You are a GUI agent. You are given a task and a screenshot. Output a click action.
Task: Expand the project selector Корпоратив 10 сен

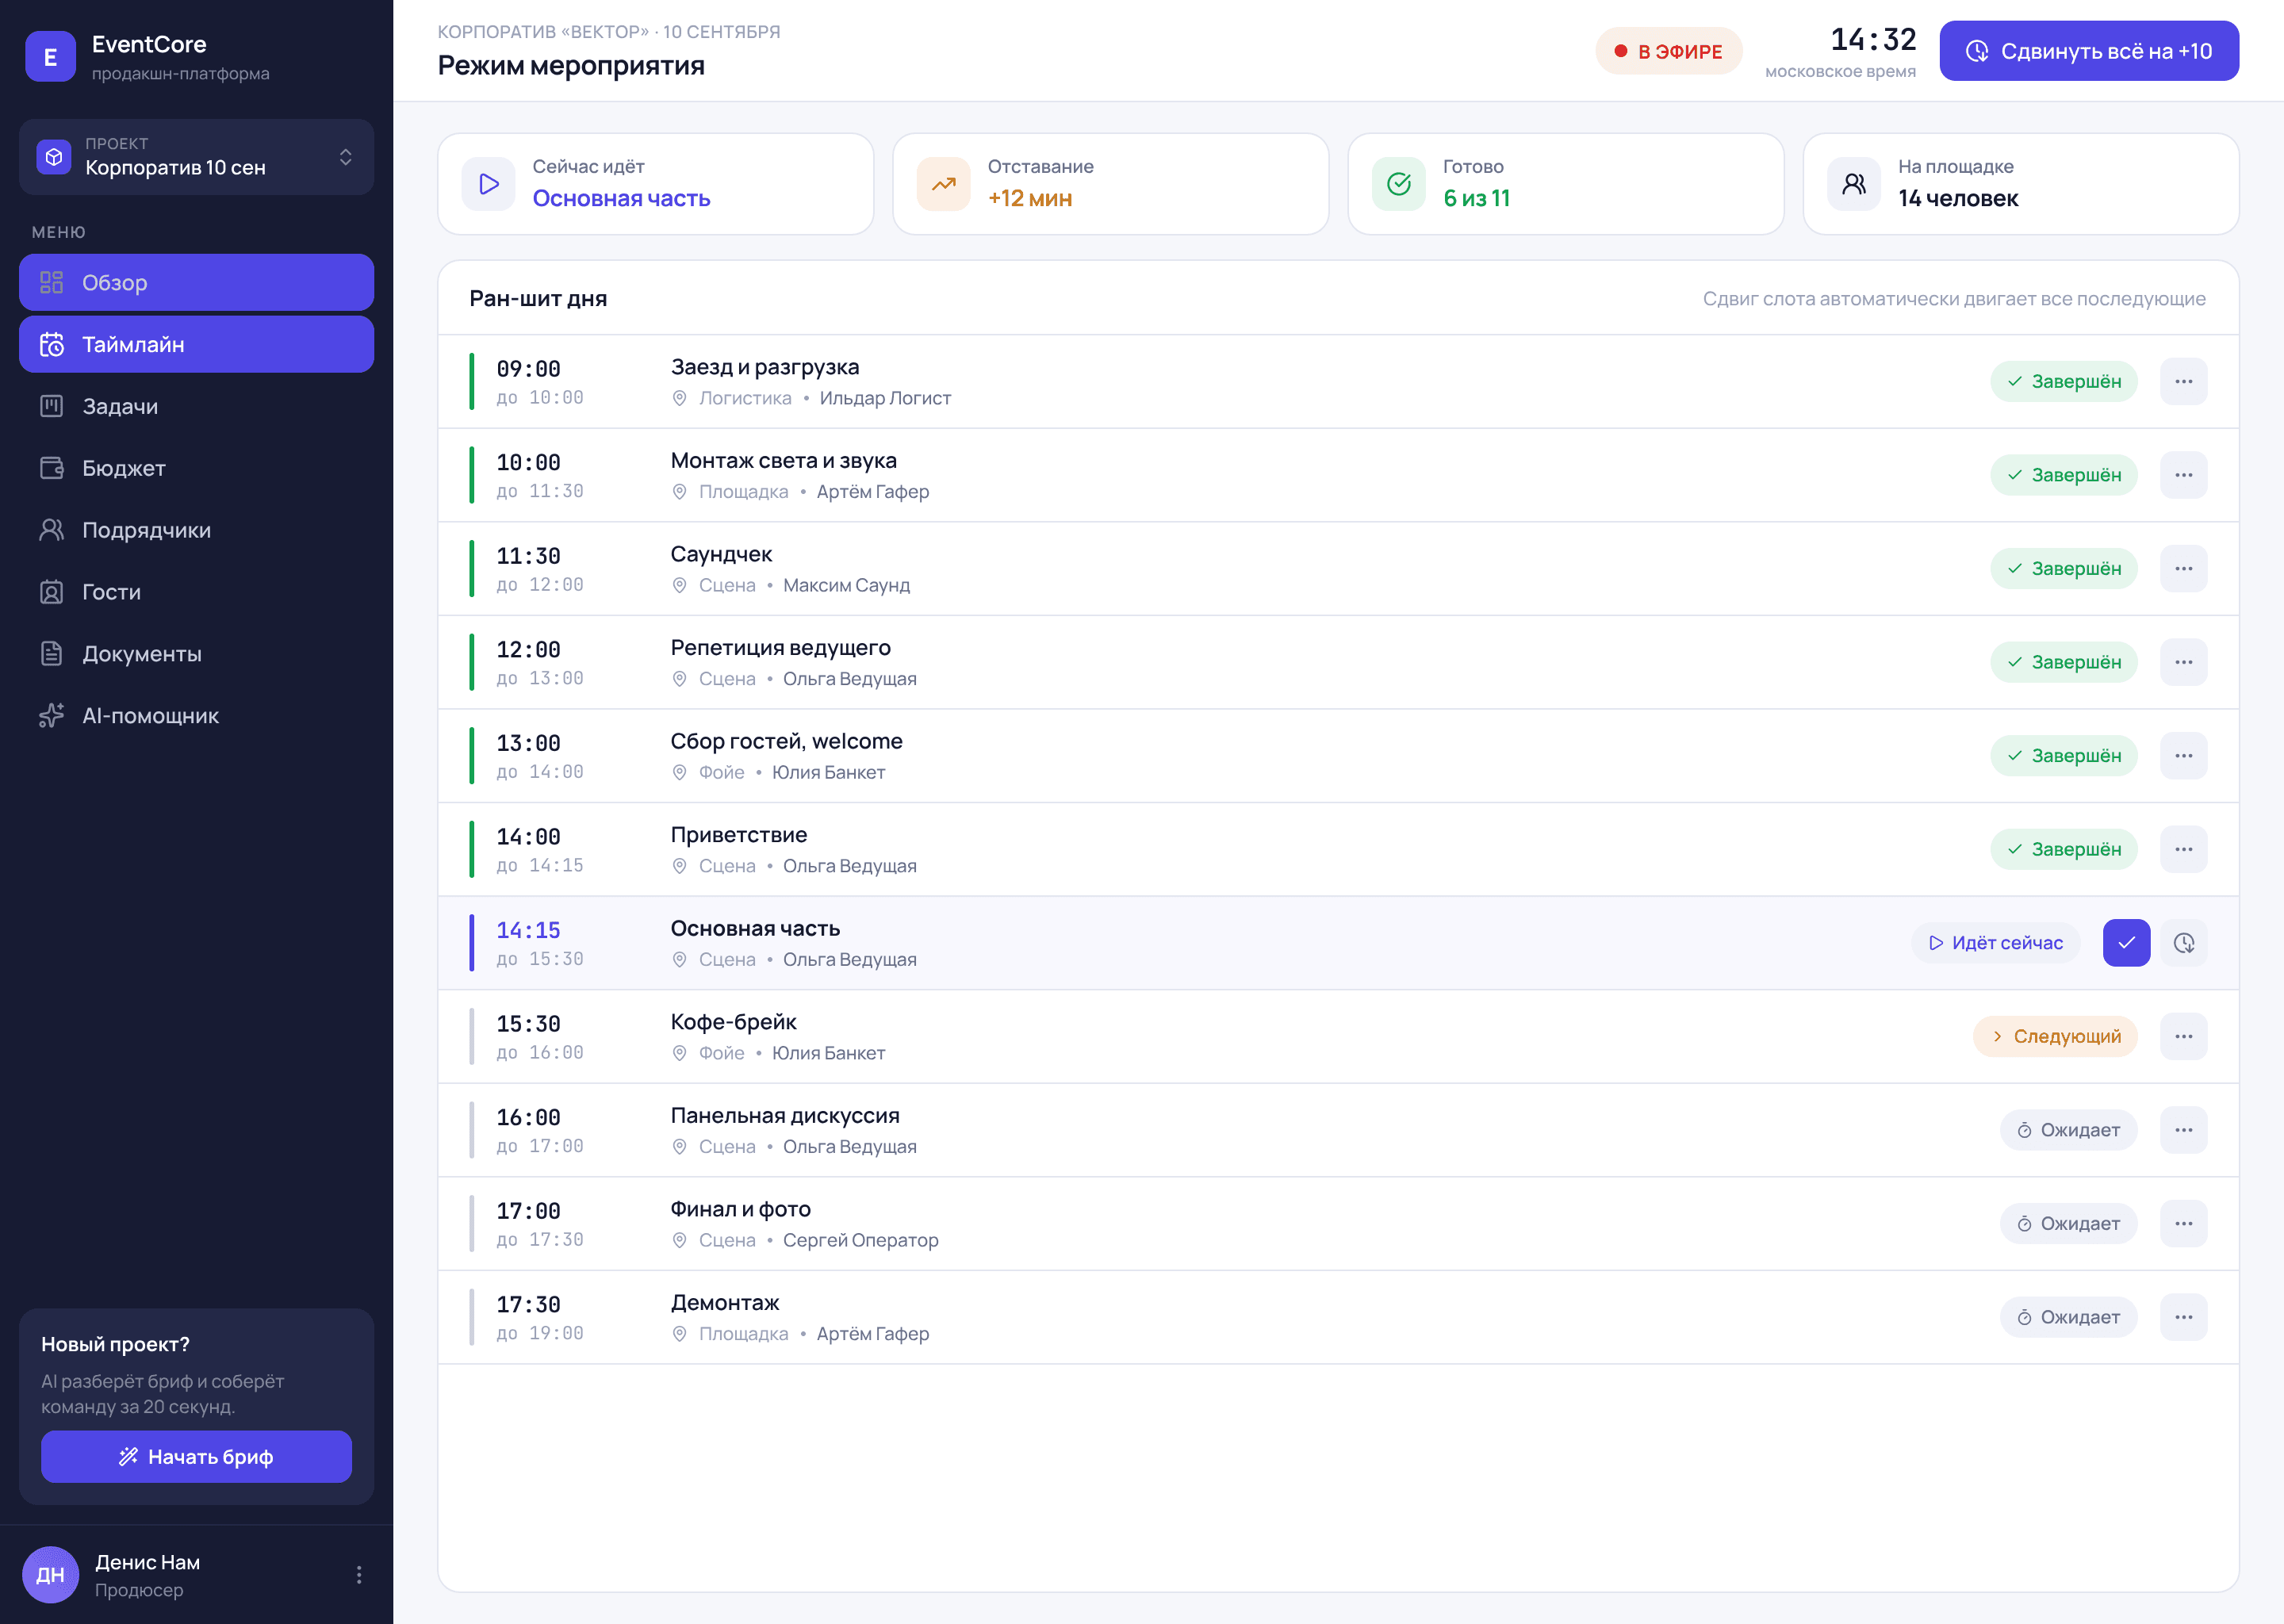pyautogui.click(x=197, y=157)
